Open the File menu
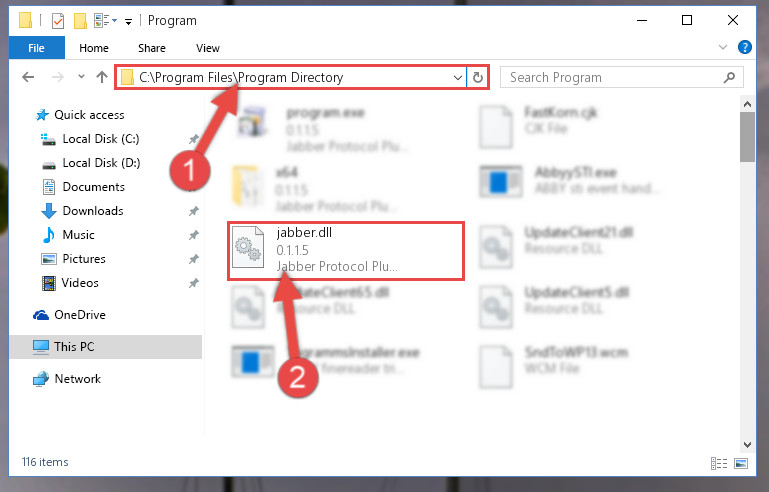The image size is (769, 492). tap(36, 48)
